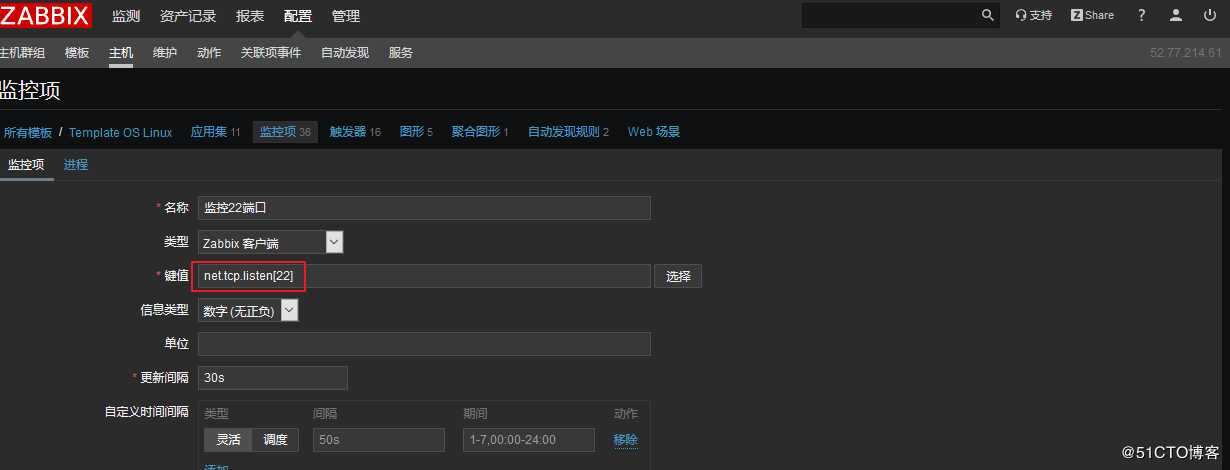Open the 报表 top menu

pos(250,16)
